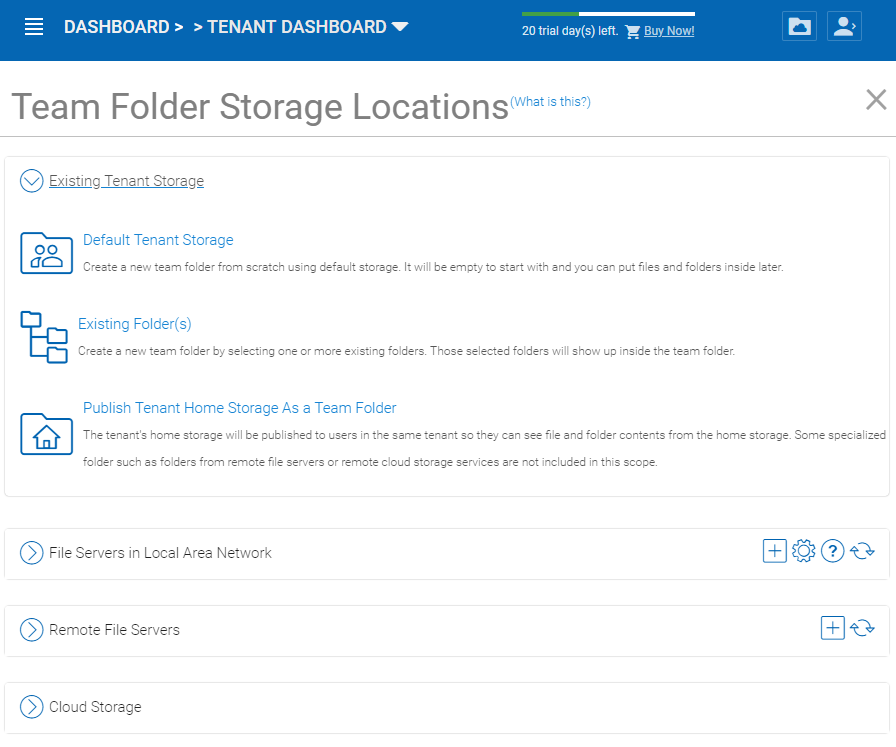Open File Servers in LAN settings gear
Image resolution: width=896 pixels, height=747 pixels.
pos(803,551)
